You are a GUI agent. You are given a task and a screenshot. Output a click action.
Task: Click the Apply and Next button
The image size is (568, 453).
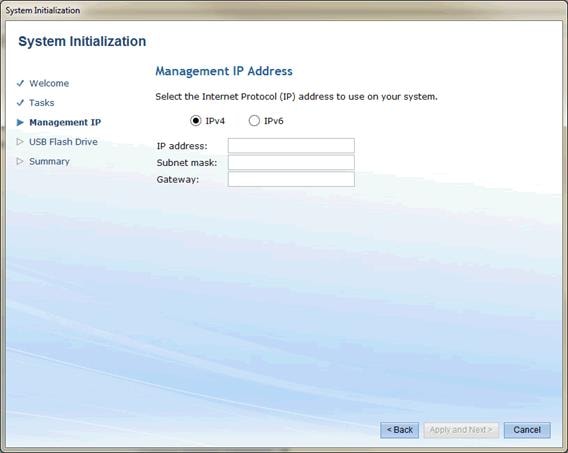click(461, 430)
